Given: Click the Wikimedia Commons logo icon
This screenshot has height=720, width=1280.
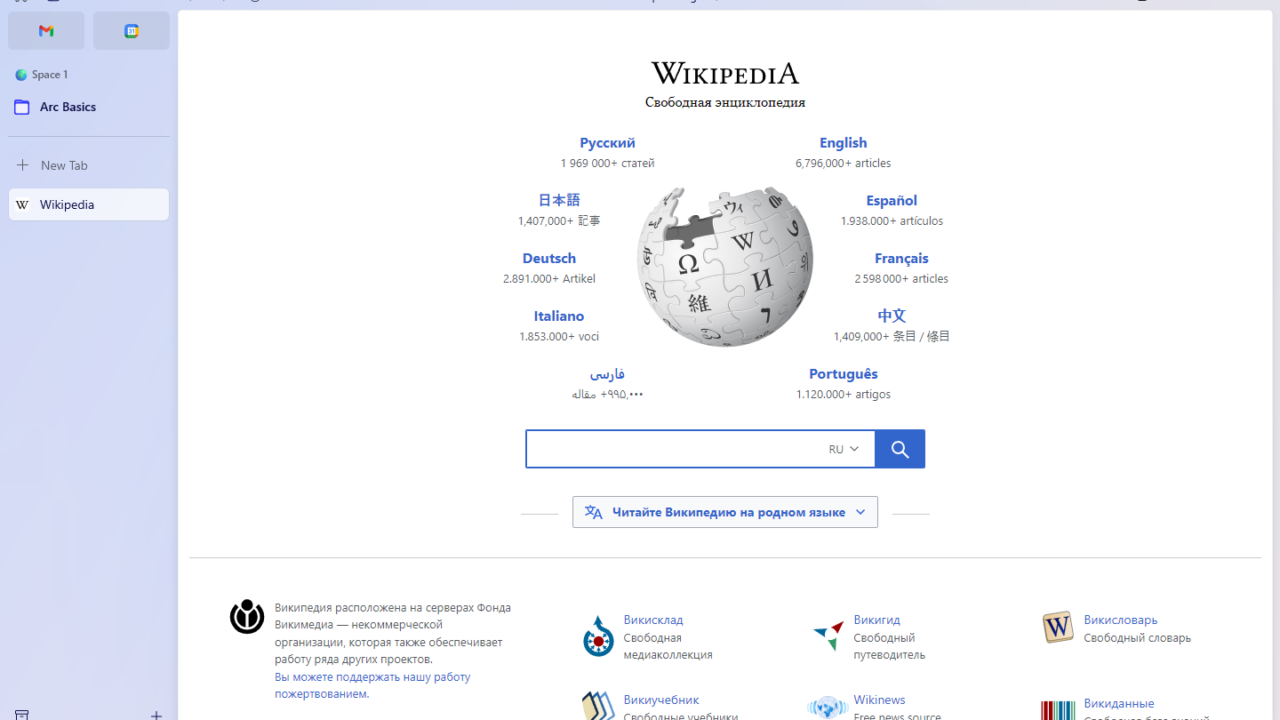Looking at the screenshot, I should coord(598,636).
